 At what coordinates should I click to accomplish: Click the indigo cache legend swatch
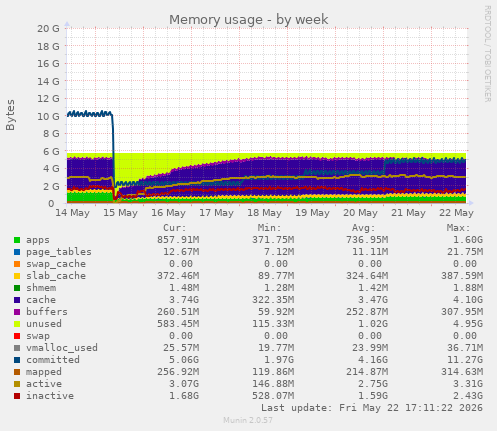(17, 300)
